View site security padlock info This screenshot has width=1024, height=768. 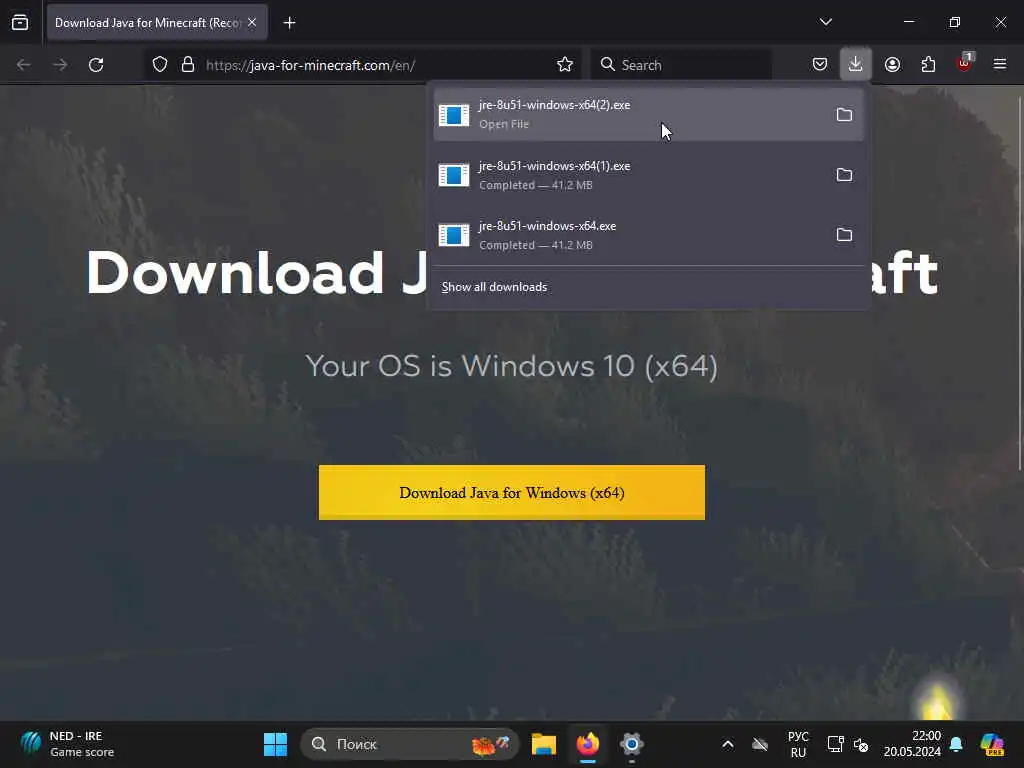[188, 65]
